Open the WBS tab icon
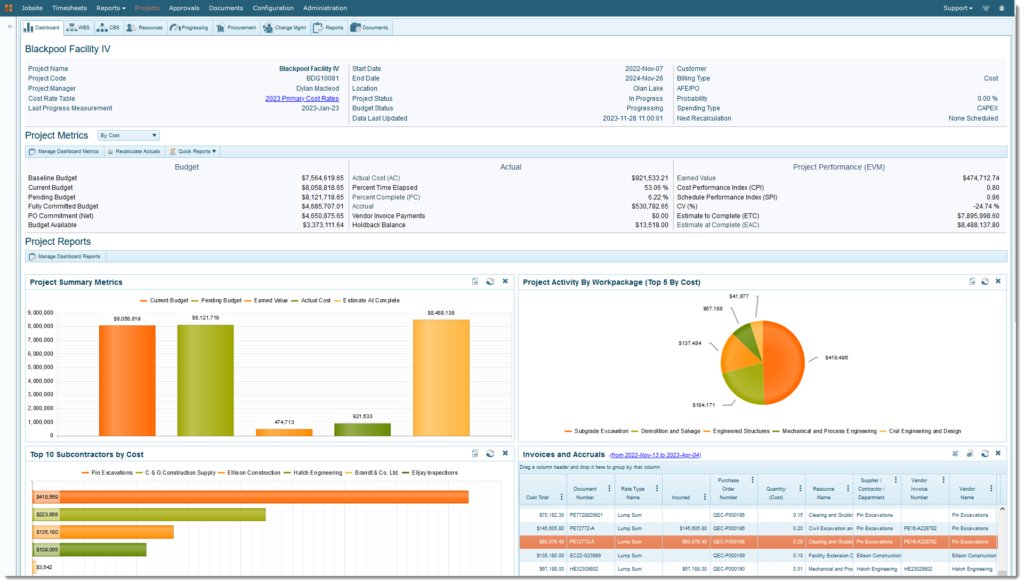The image size is (1024, 584). [72, 27]
